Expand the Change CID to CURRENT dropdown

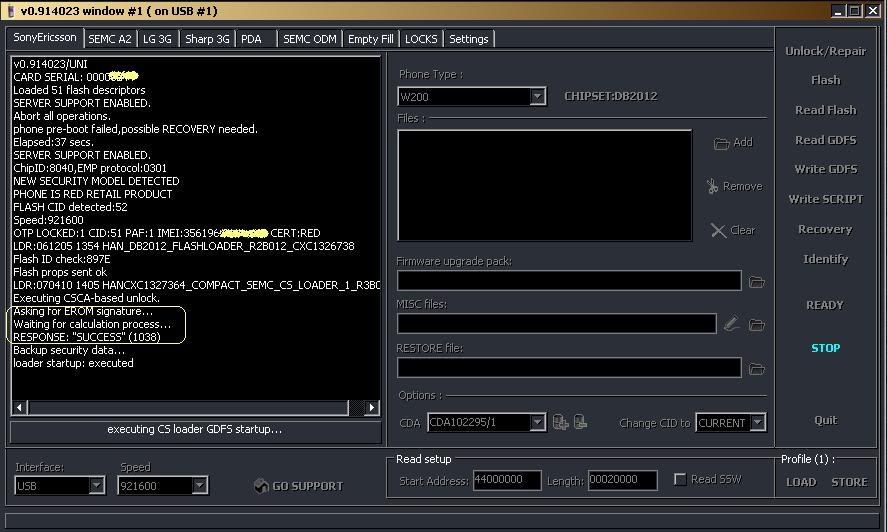click(757, 422)
